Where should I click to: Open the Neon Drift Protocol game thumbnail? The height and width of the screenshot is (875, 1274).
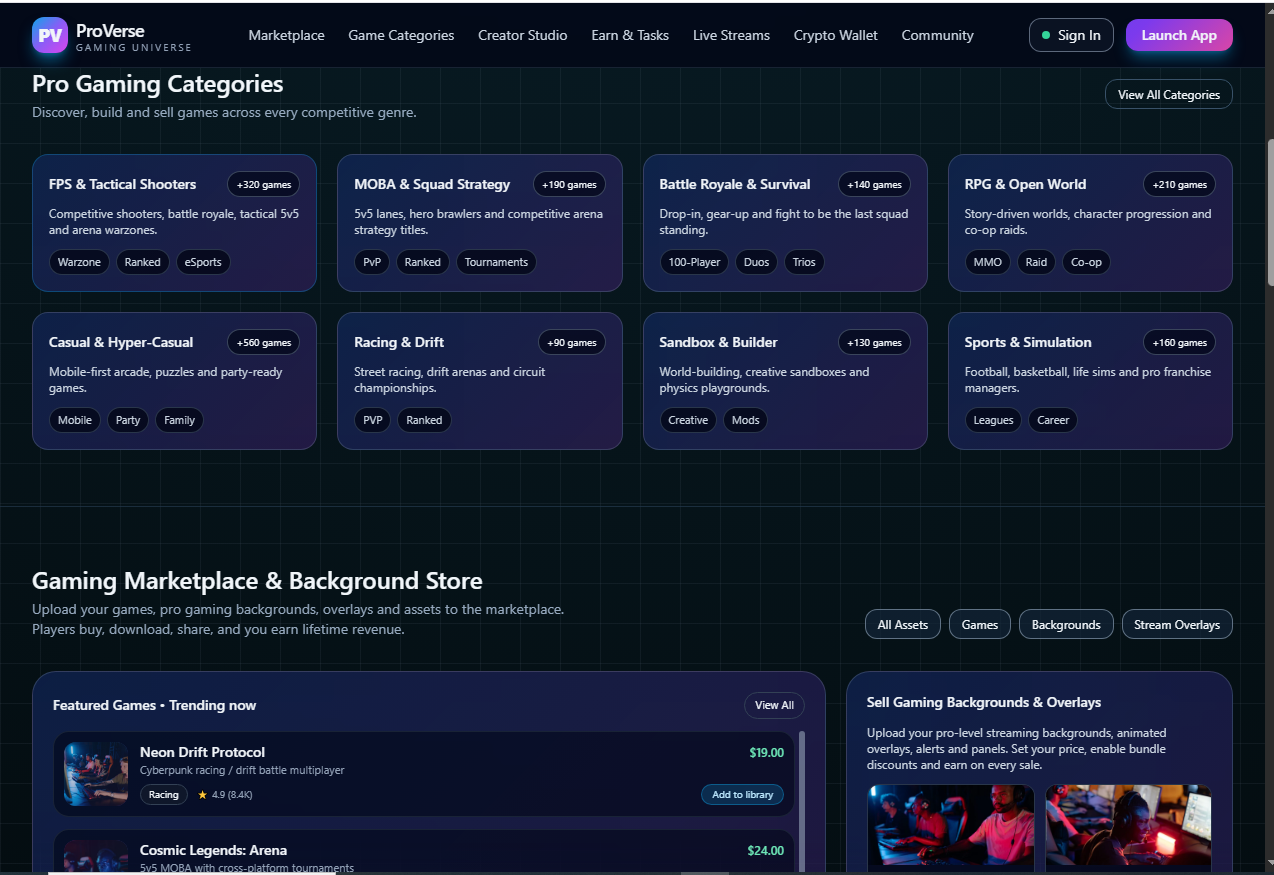point(96,774)
